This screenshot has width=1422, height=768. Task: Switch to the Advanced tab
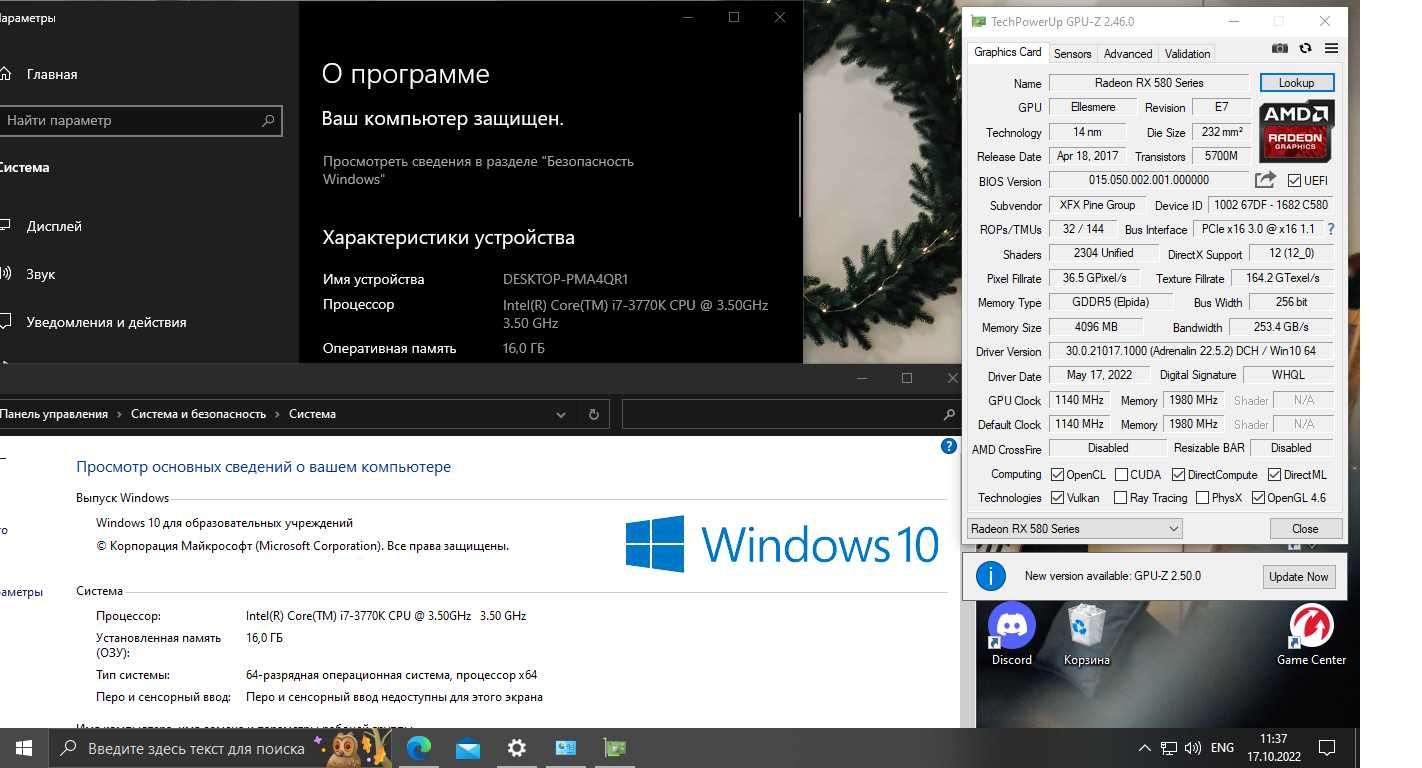pyautogui.click(x=1128, y=54)
